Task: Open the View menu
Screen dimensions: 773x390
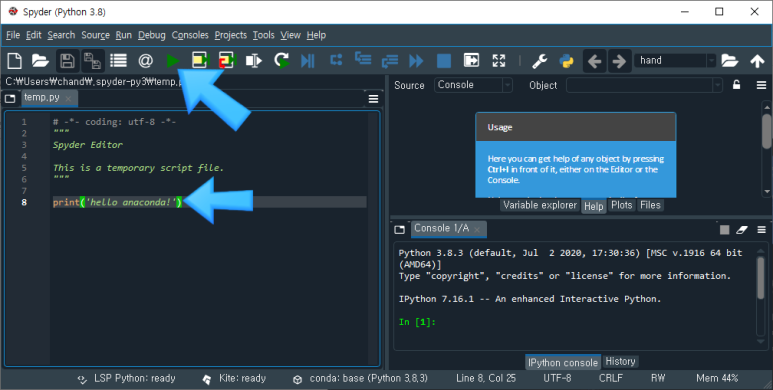Action: point(290,35)
